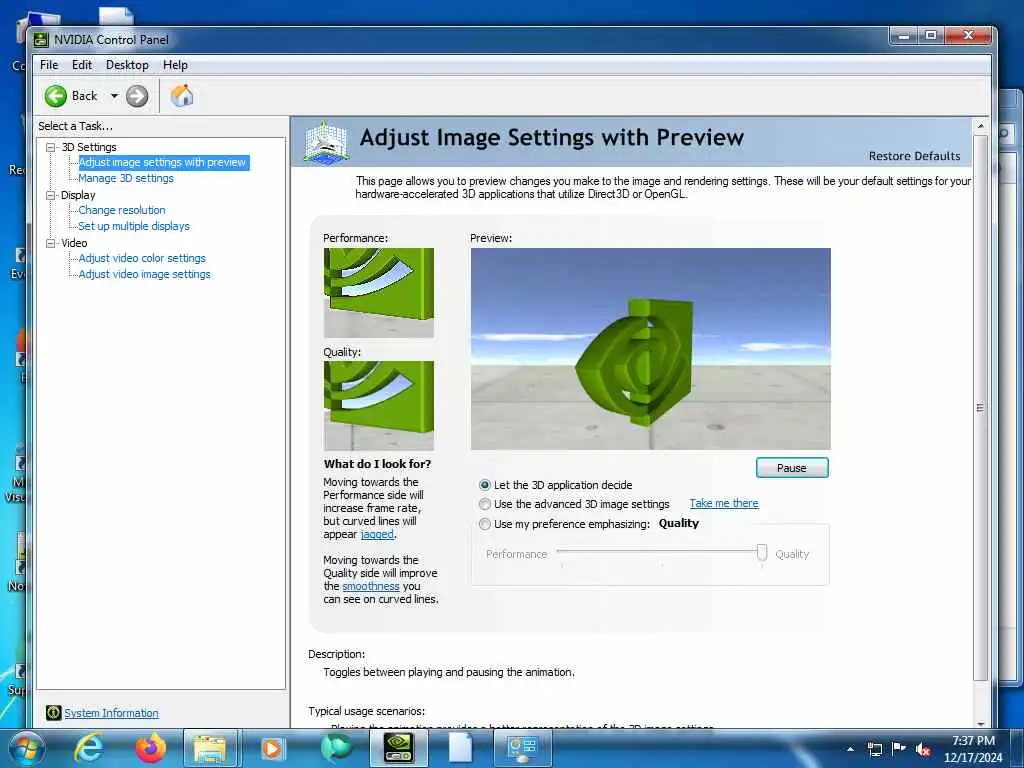Open Windows Media Player taskbar icon
Screen dimensions: 1024x768
272,748
